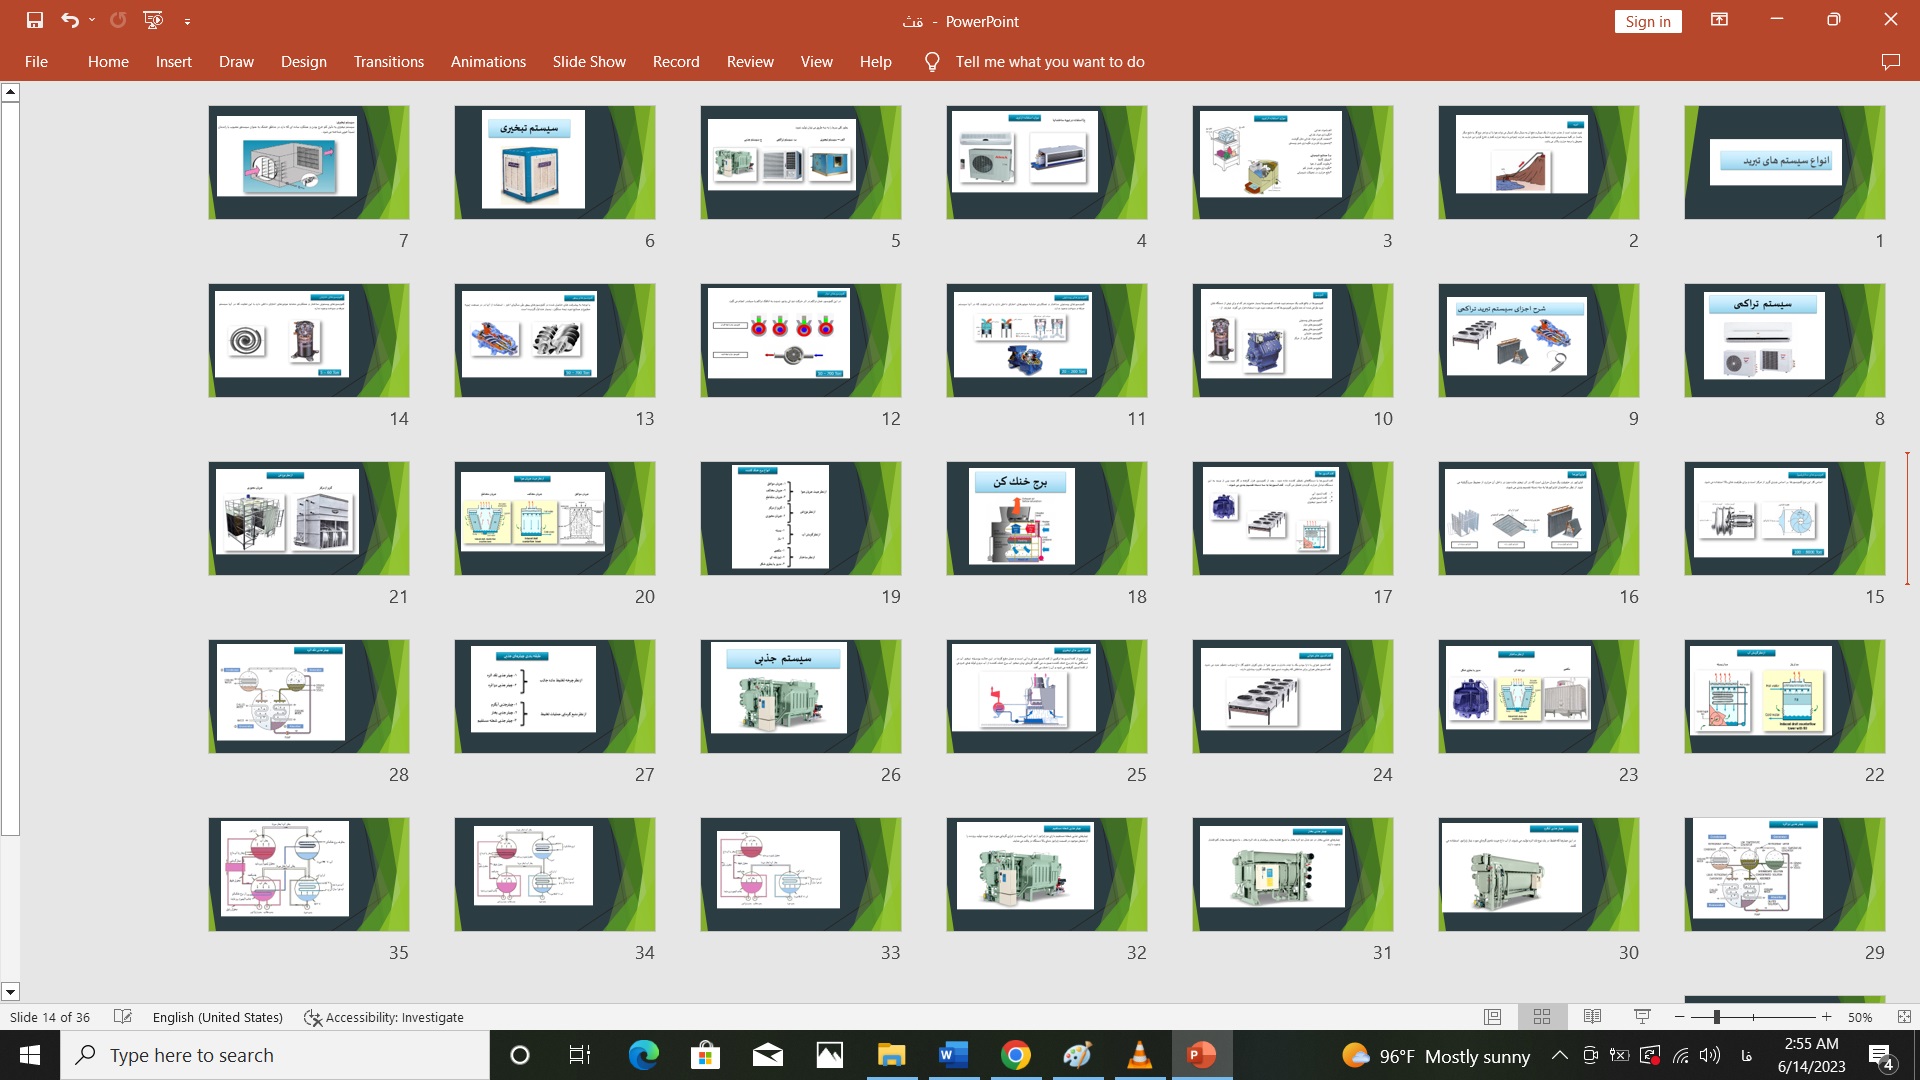Select slide 6 thumbnail
This screenshot has width=1920, height=1080.
554,162
